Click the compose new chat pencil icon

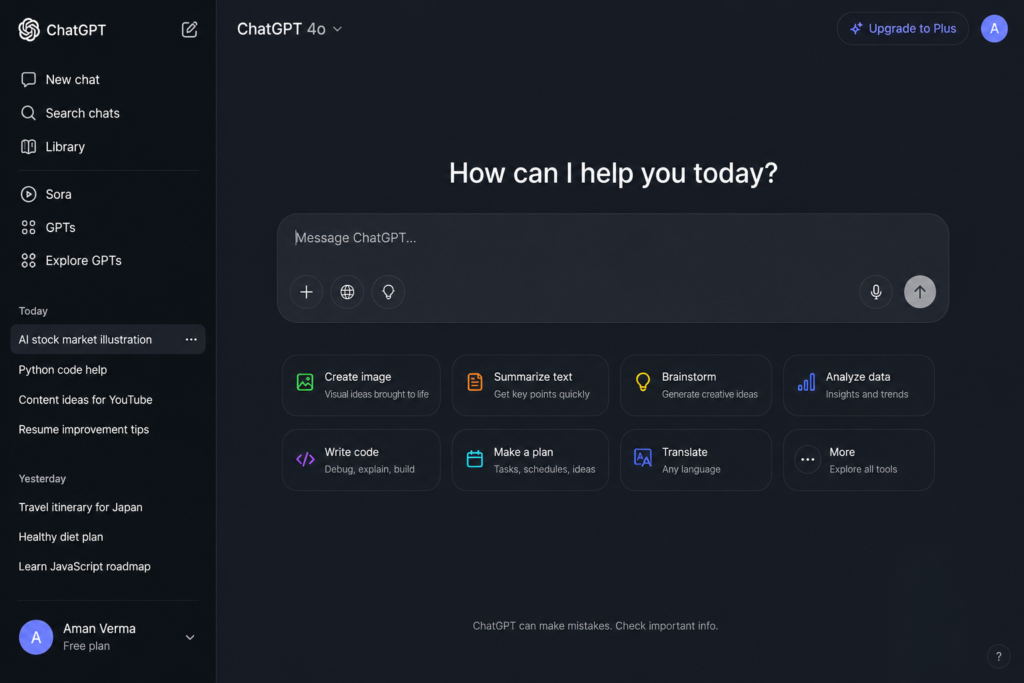coord(189,29)
